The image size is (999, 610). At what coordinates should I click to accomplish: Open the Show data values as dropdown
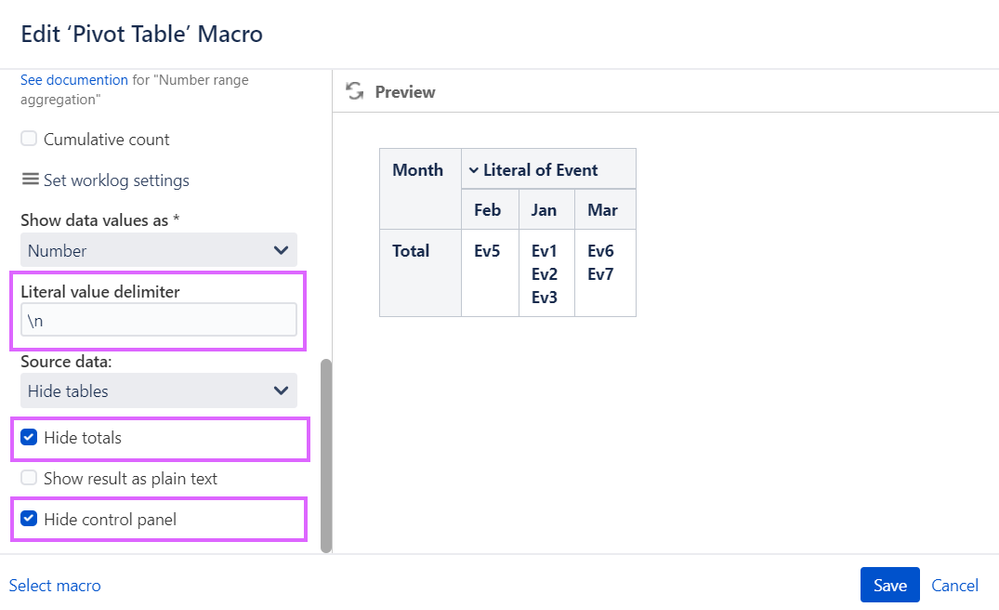[x=158, y=250]
